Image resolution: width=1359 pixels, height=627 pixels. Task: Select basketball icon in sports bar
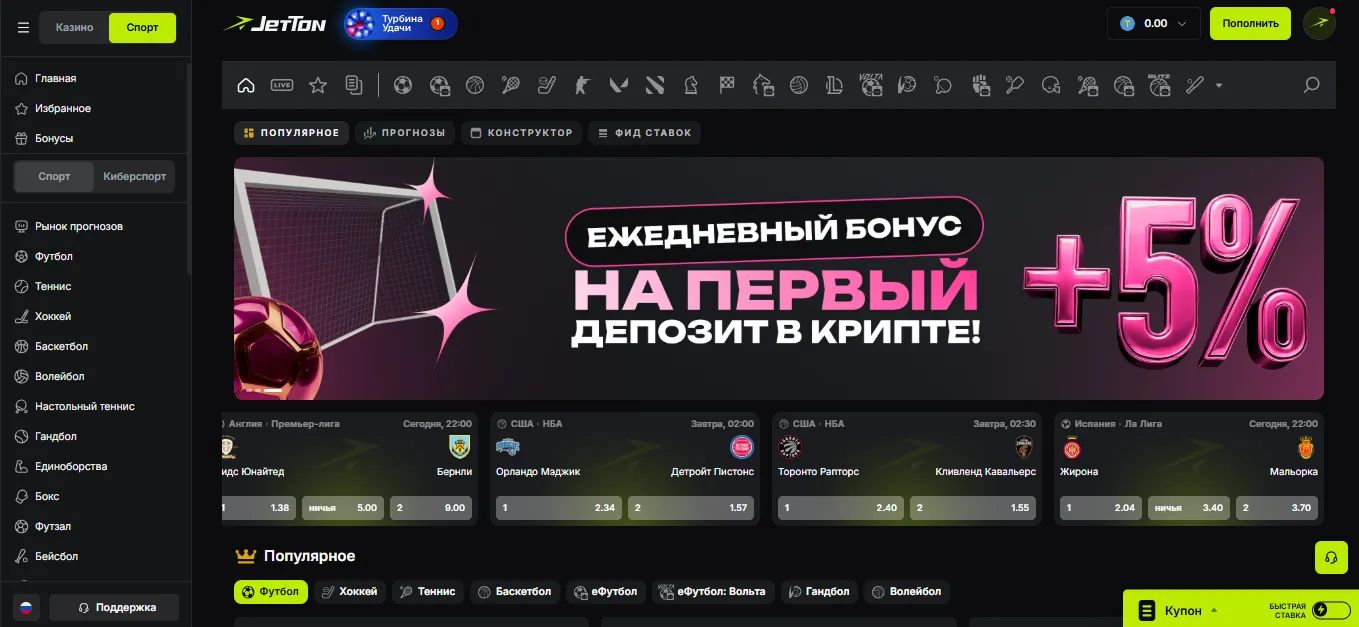pyautogui.click(x=475, y=85)
